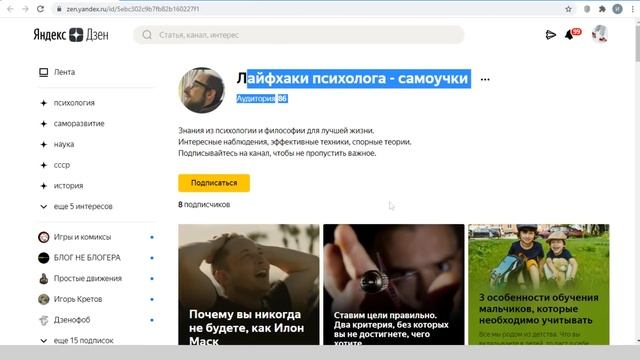Click the Игорь Кретов channel icon
The image size is (640, 360).
44,300
